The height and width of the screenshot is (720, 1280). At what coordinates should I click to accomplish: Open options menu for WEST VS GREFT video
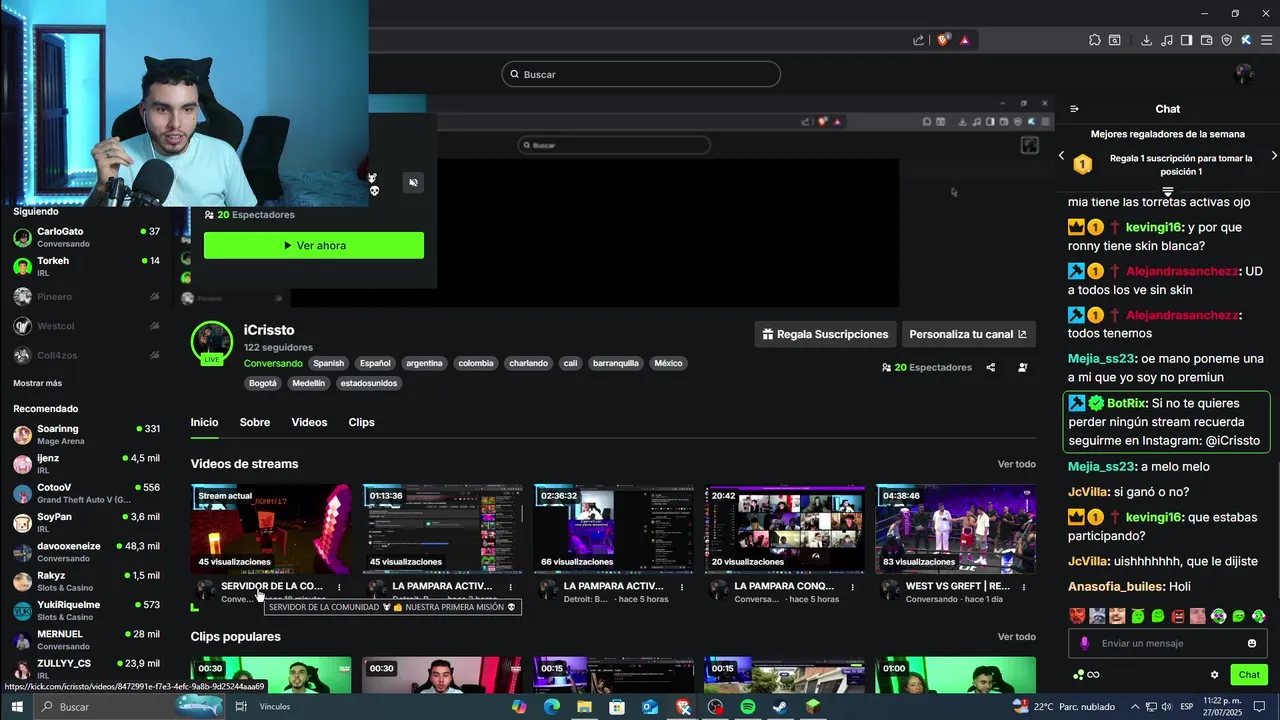point(1025,587)
